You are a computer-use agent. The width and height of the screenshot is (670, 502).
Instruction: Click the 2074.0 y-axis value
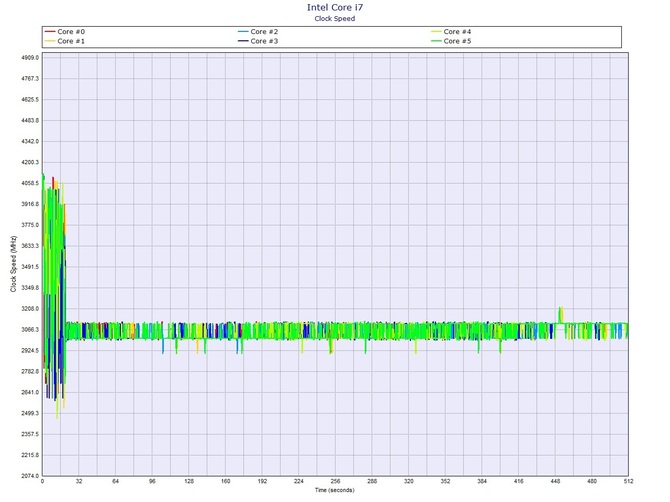(30, 476)
